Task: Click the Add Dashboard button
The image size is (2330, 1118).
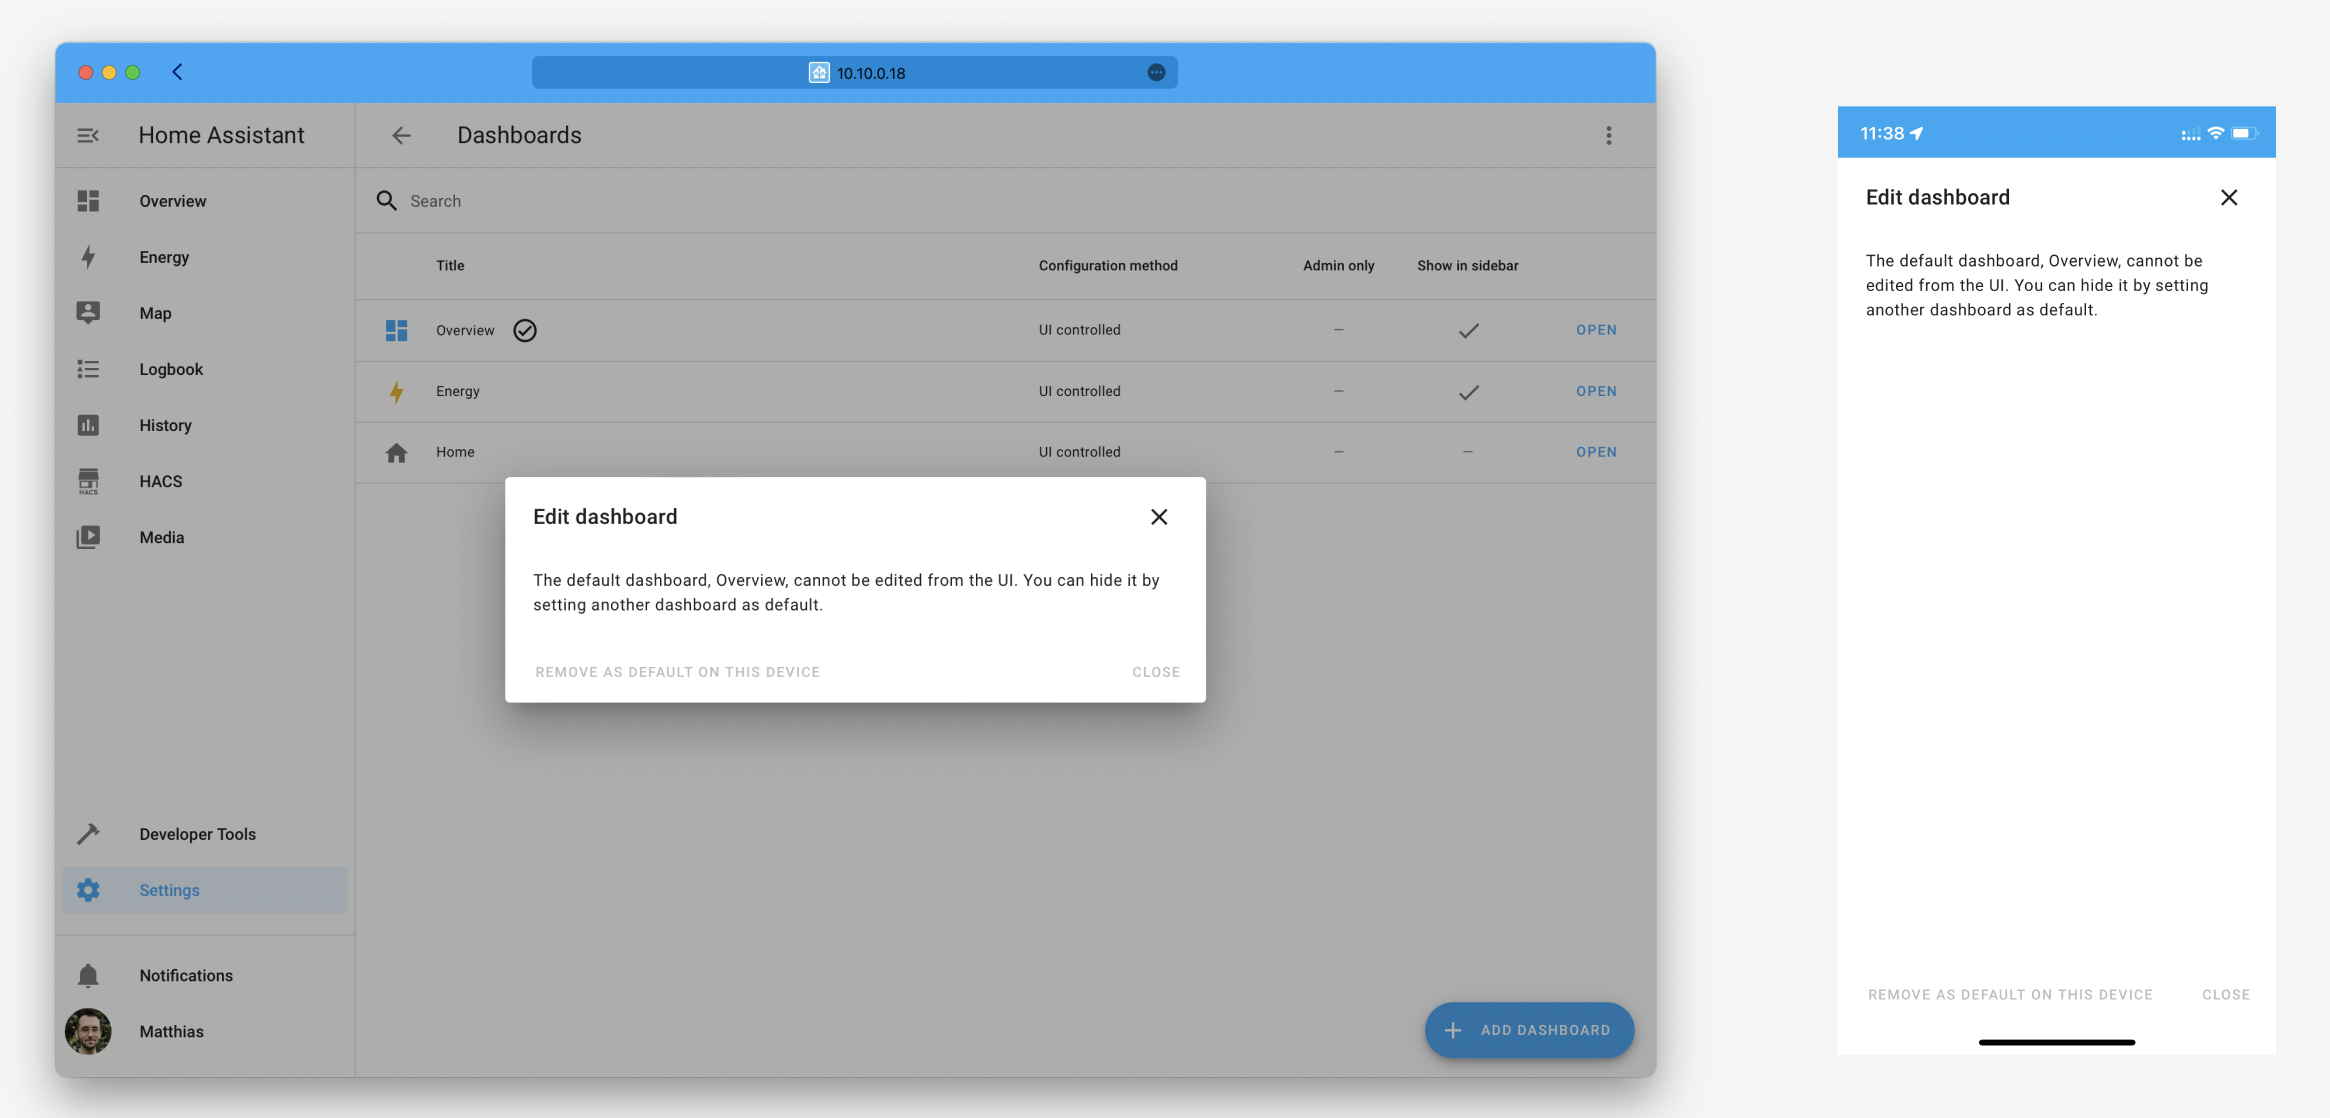Action: pyautogui.click(x=1529, y=1030)
